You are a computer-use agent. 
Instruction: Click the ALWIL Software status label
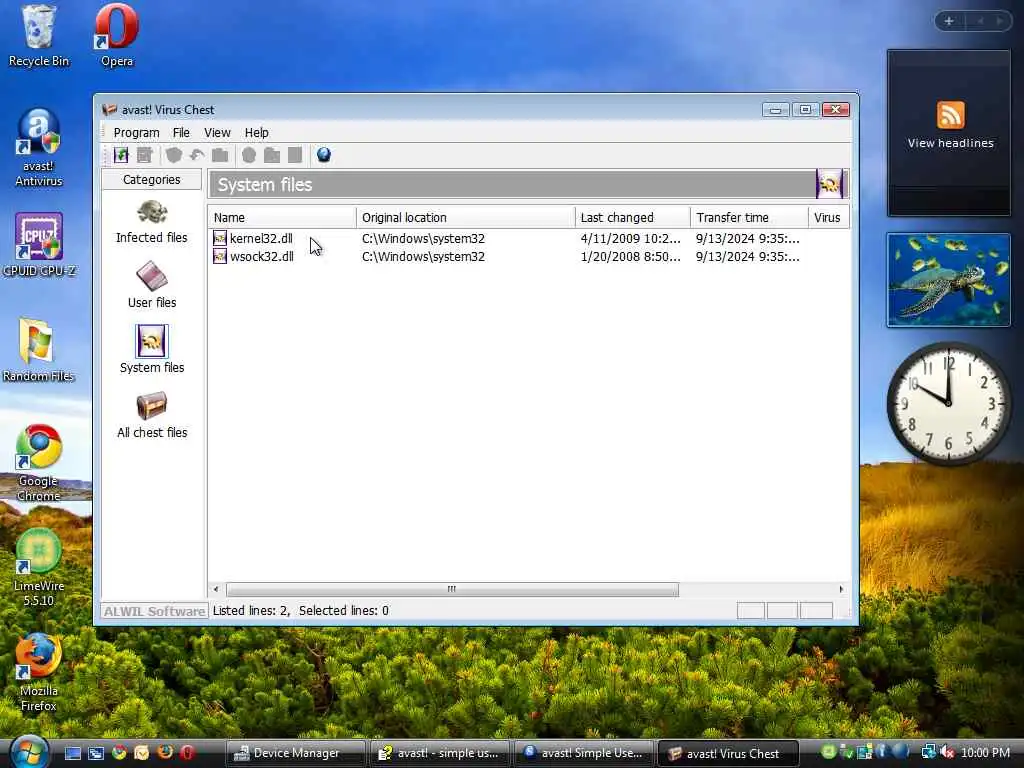[x=154, y=611]
